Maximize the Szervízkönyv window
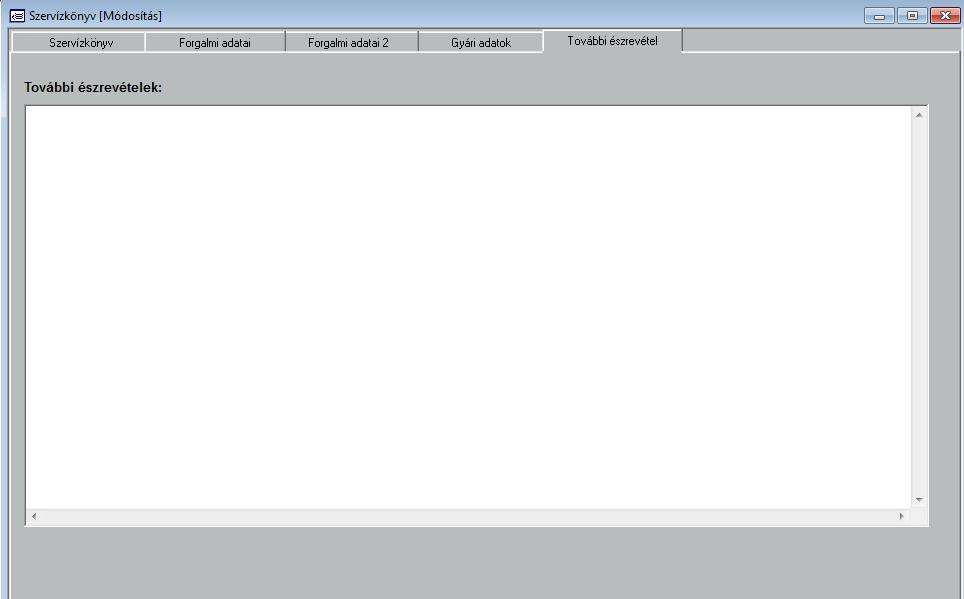Viewport: 964px width, 599px height. pos(912,15)
